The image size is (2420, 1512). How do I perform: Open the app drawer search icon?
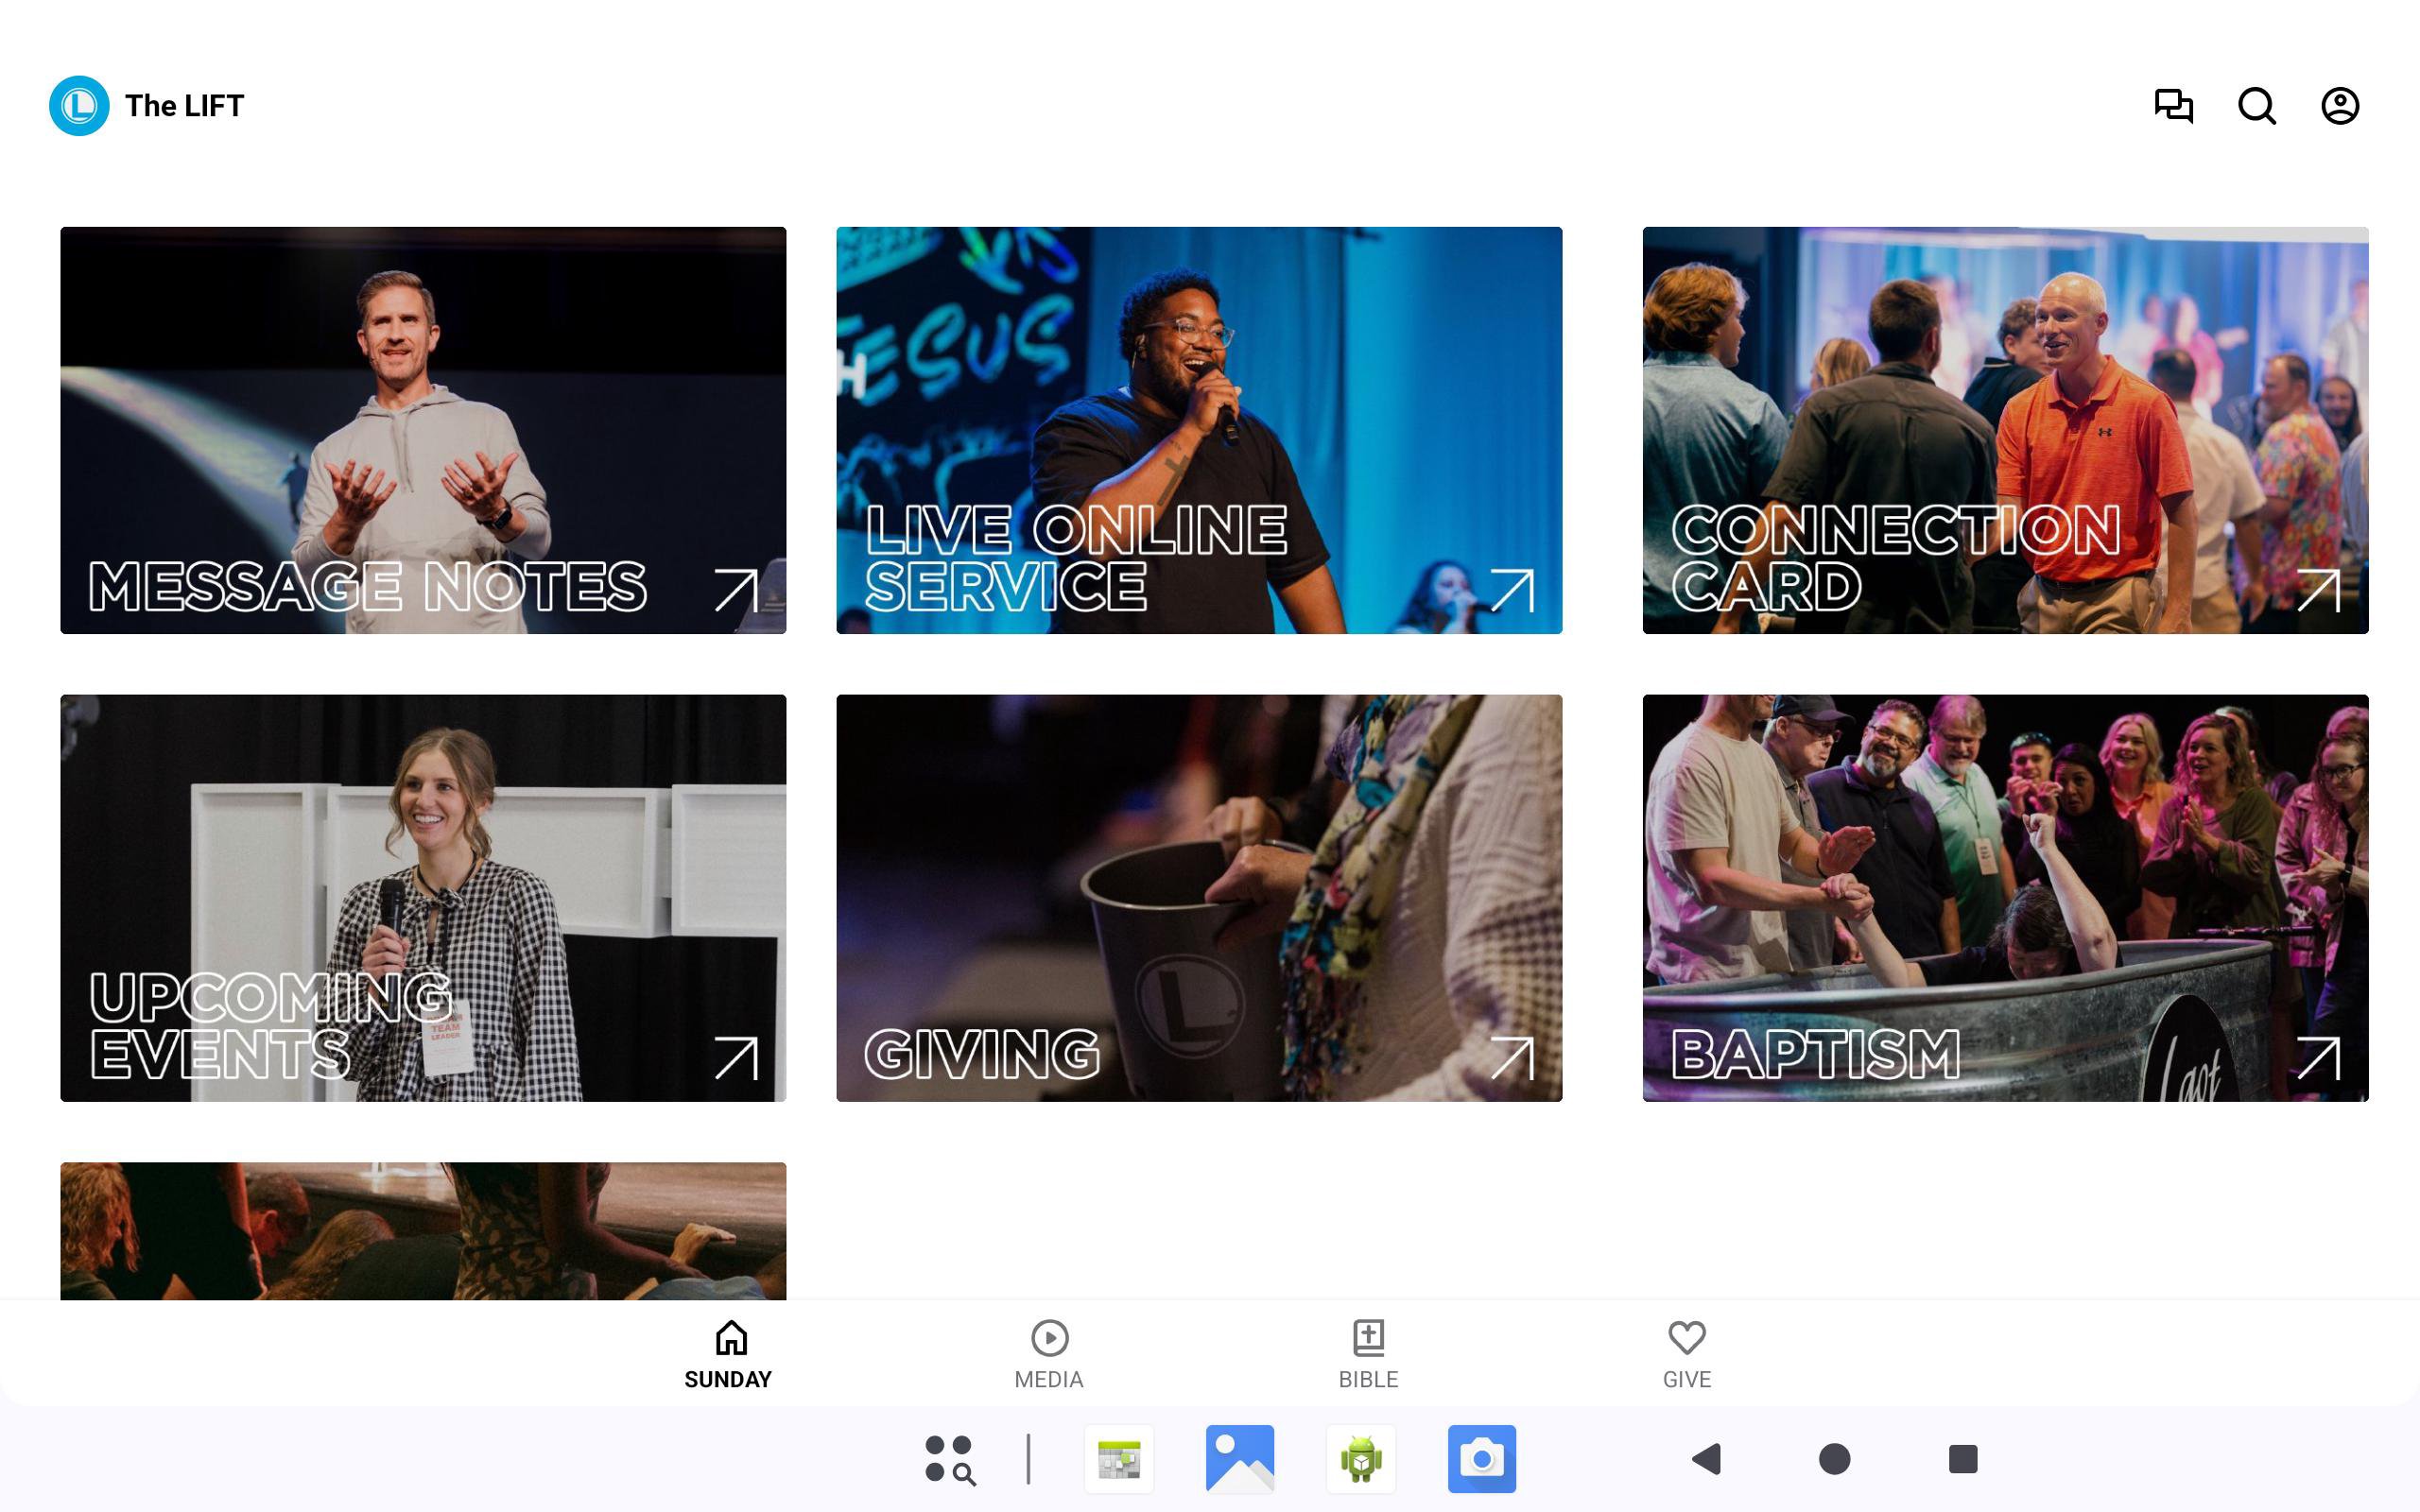[x=949, y=1459]
